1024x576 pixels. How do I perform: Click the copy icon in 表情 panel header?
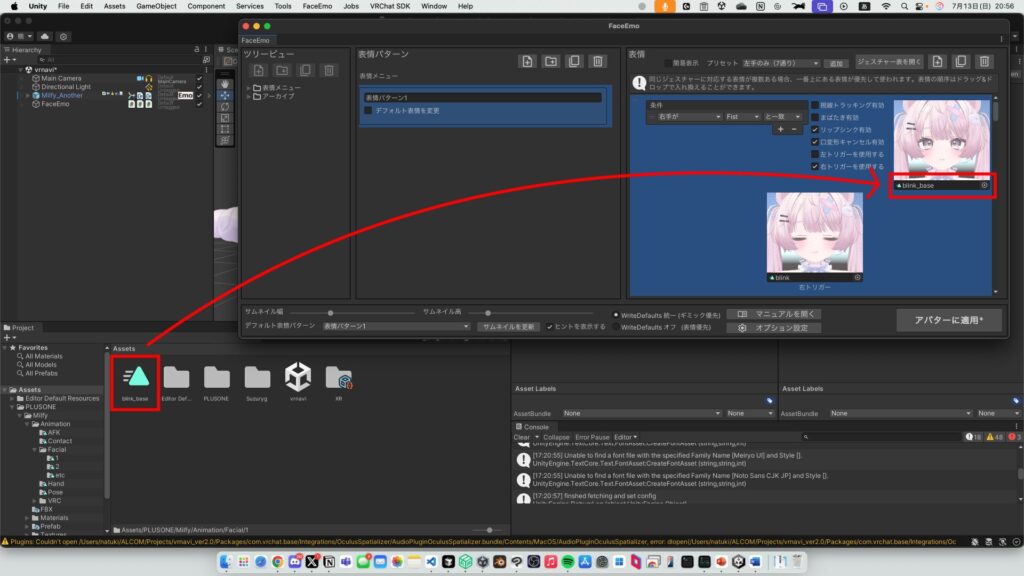click(960, 62)
